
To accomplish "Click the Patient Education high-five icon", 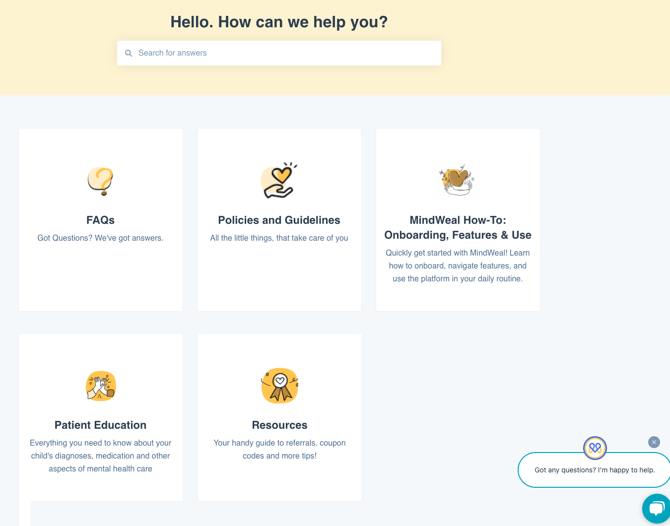I will tap(101, 386).
